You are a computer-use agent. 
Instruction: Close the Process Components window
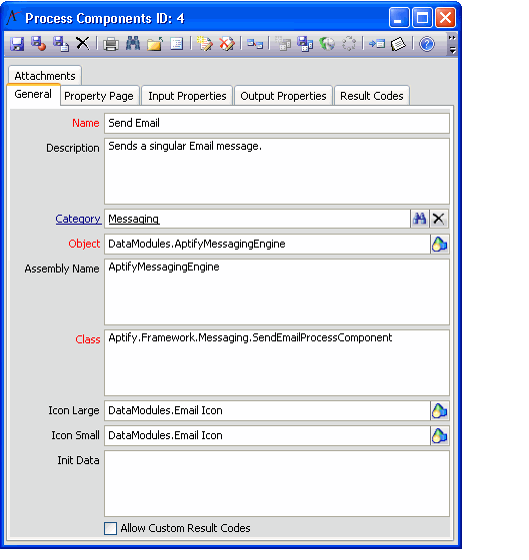click(x=445, y=18)
